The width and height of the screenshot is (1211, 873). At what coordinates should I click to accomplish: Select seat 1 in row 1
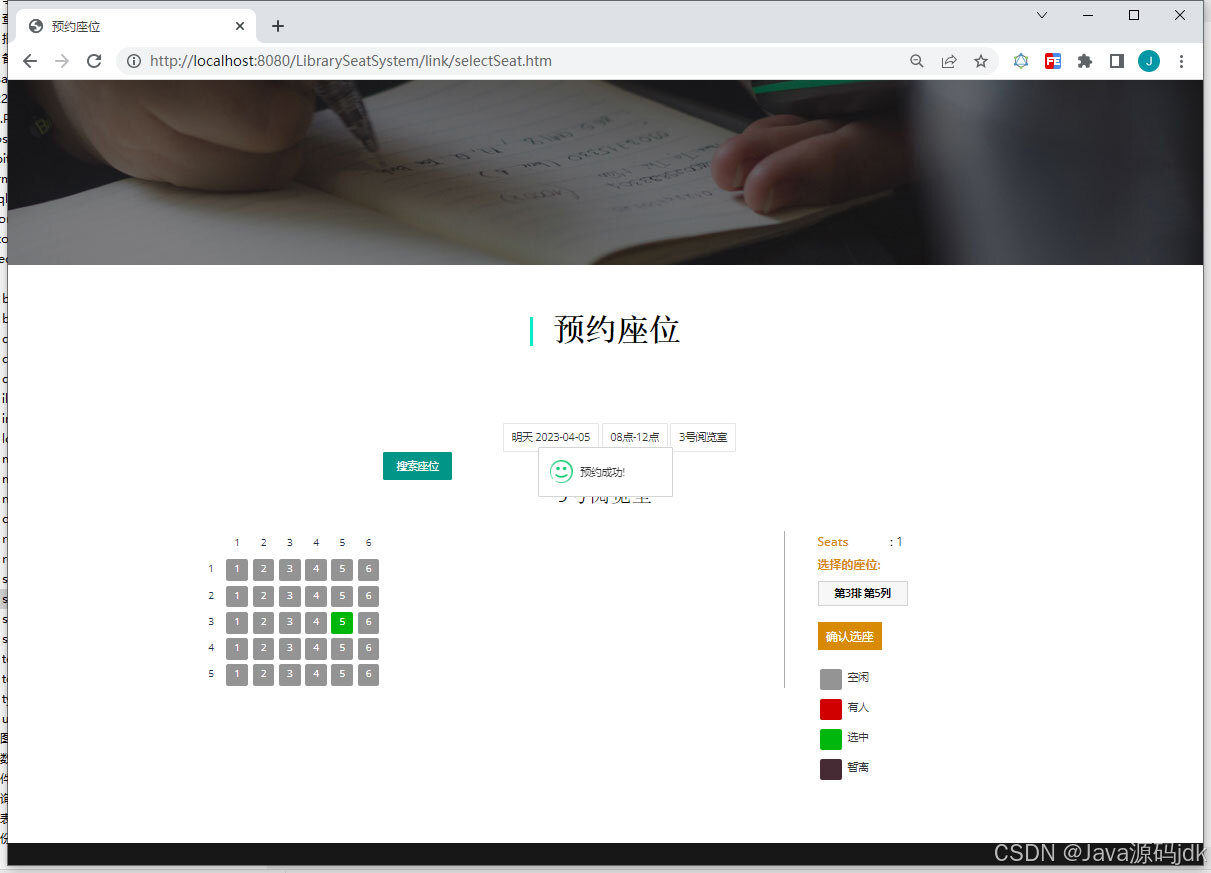coord(237,570)
